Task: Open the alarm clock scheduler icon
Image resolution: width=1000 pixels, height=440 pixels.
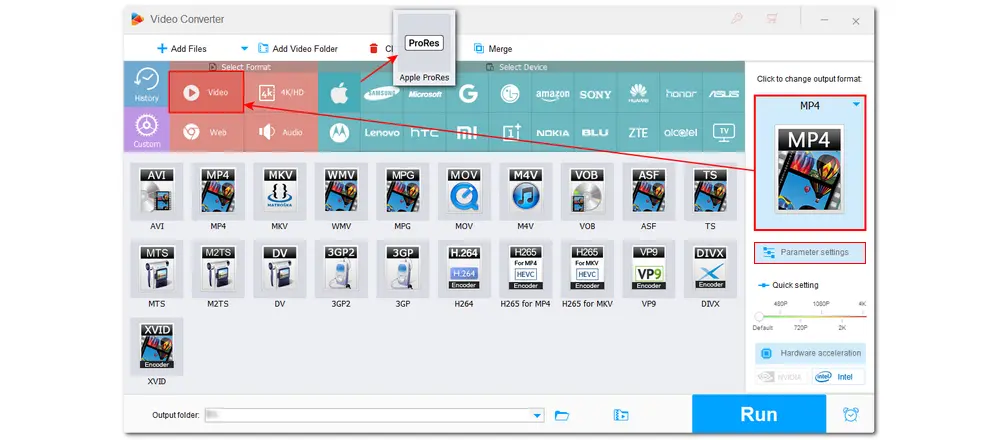Action: [850, 414]
